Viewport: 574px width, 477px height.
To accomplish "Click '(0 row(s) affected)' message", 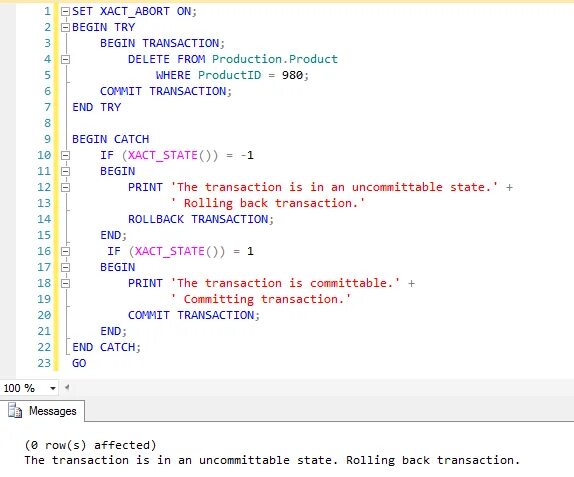I will pyautogui.click(x=90, y=445).
